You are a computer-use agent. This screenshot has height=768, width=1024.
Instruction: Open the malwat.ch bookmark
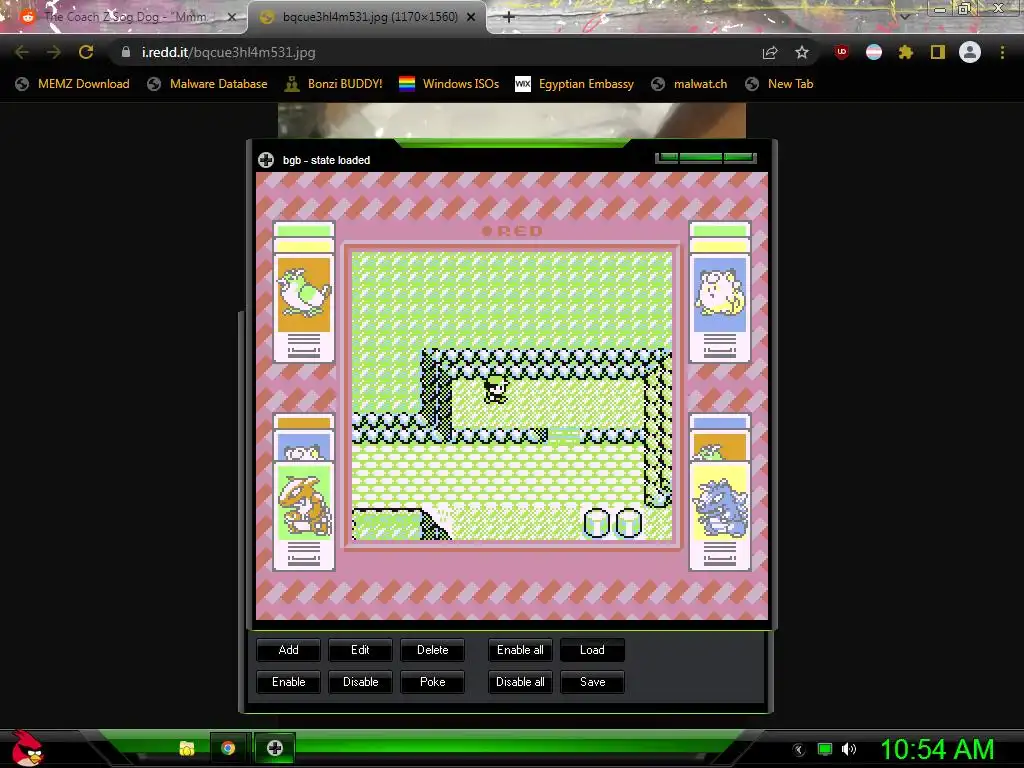pyautogui.click(x=689, y=84)
